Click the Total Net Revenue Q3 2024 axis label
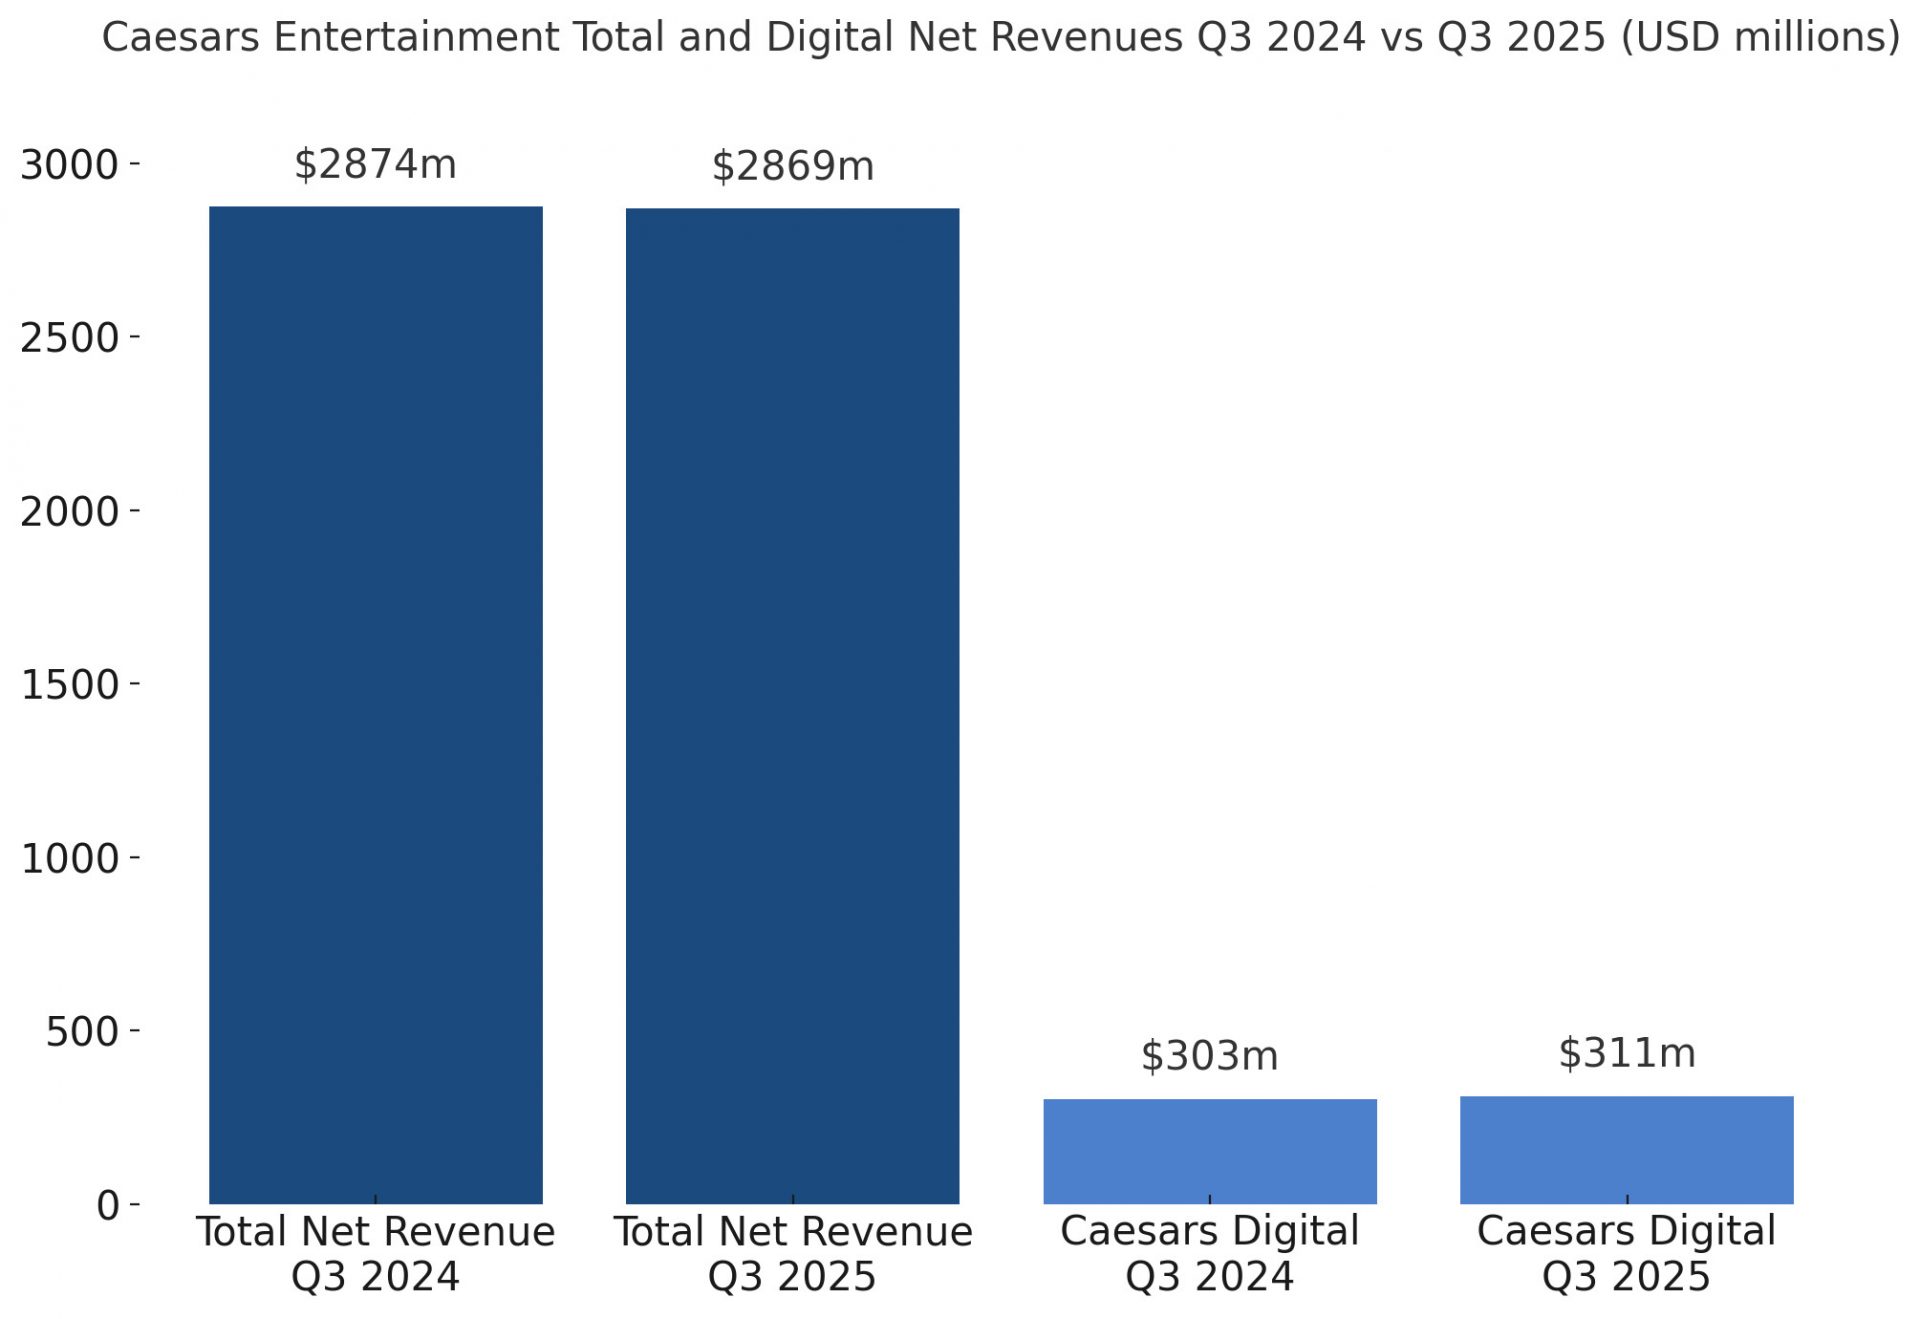The width and height of the screenshot is (1920, 1319). click(x=375, y=1254)
